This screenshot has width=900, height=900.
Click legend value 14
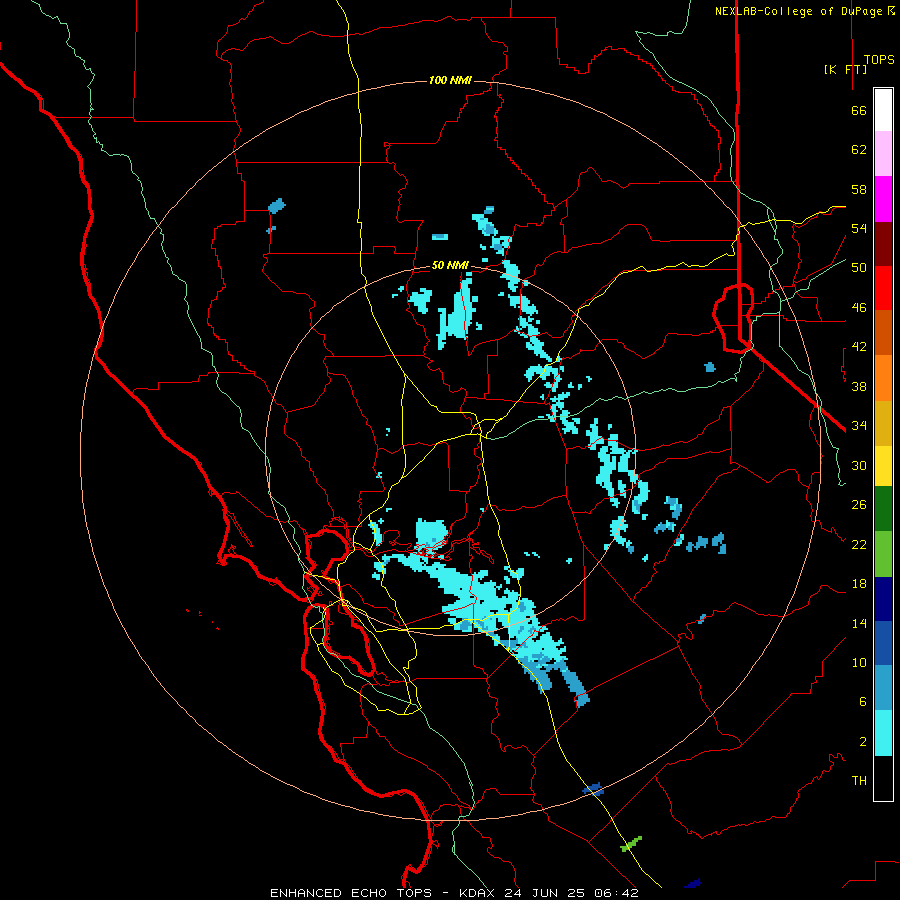click(859, 623)
